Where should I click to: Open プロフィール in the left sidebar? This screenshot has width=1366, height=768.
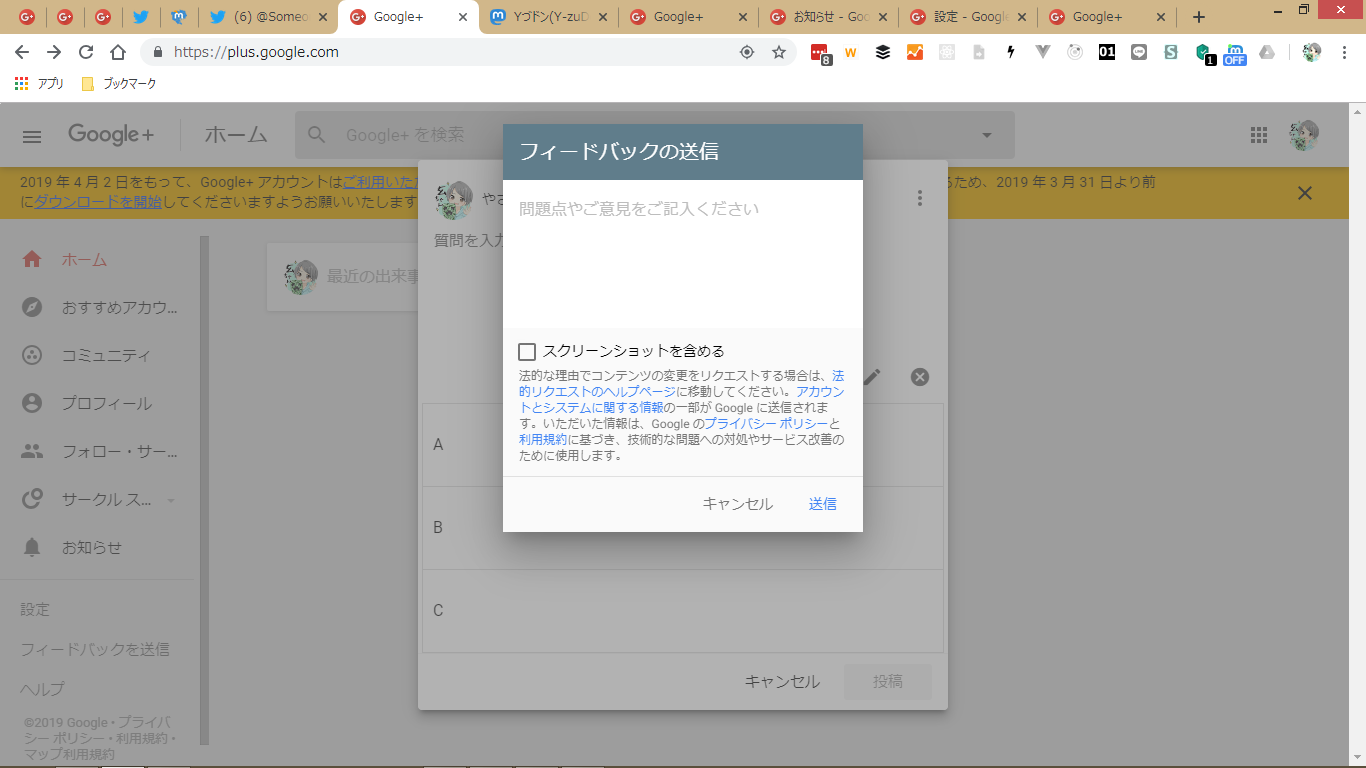coord(106,404)
